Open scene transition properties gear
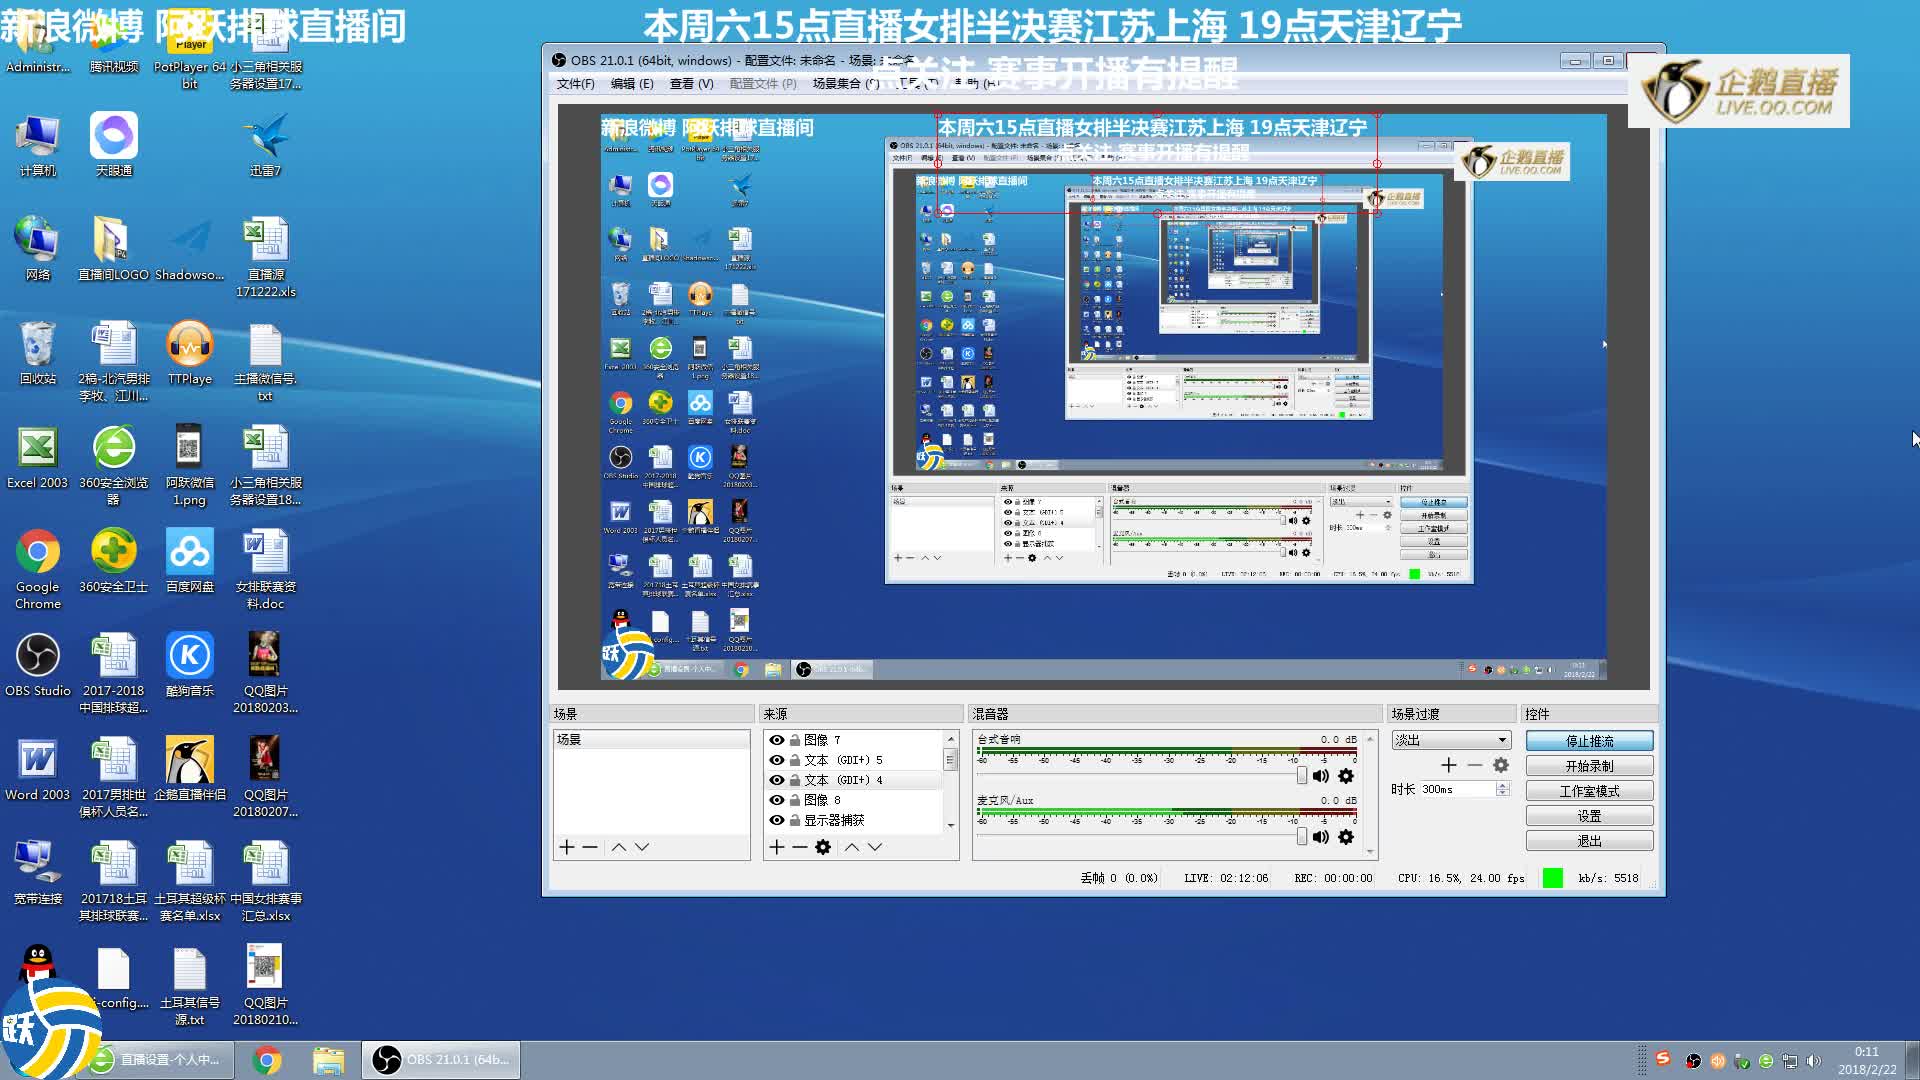Screen dimensions: 1920x1080 pyautogui.click(x=1501, y=765)
